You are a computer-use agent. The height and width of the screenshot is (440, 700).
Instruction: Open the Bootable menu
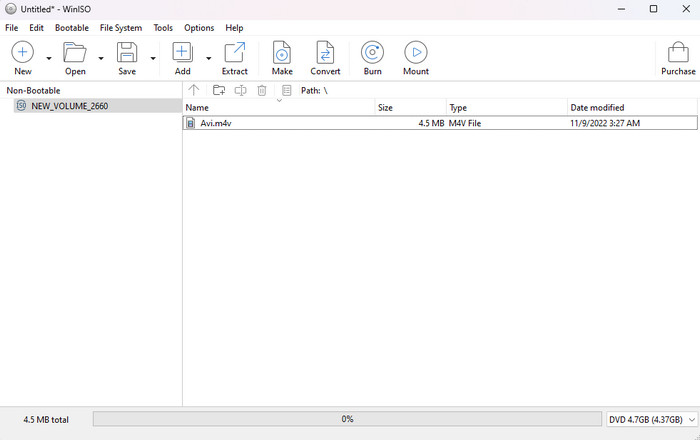click(x=72, y=28)
